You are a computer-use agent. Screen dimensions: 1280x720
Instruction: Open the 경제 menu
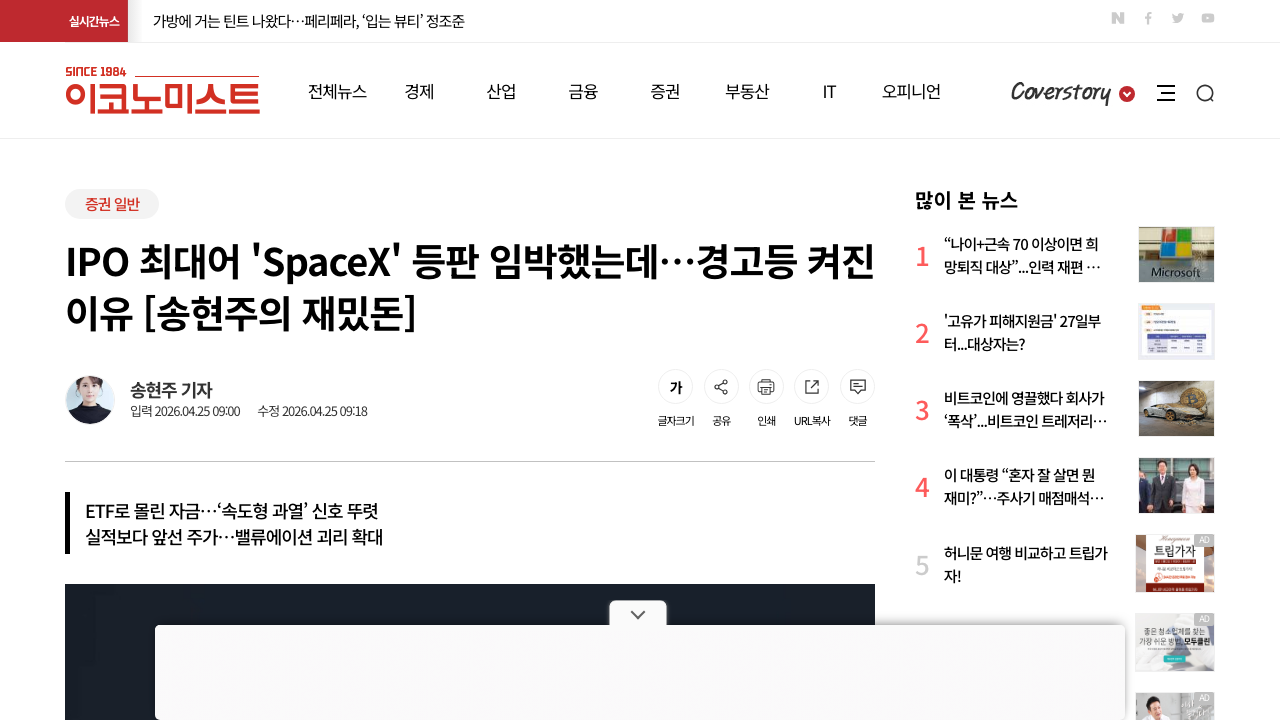point(419,92)
